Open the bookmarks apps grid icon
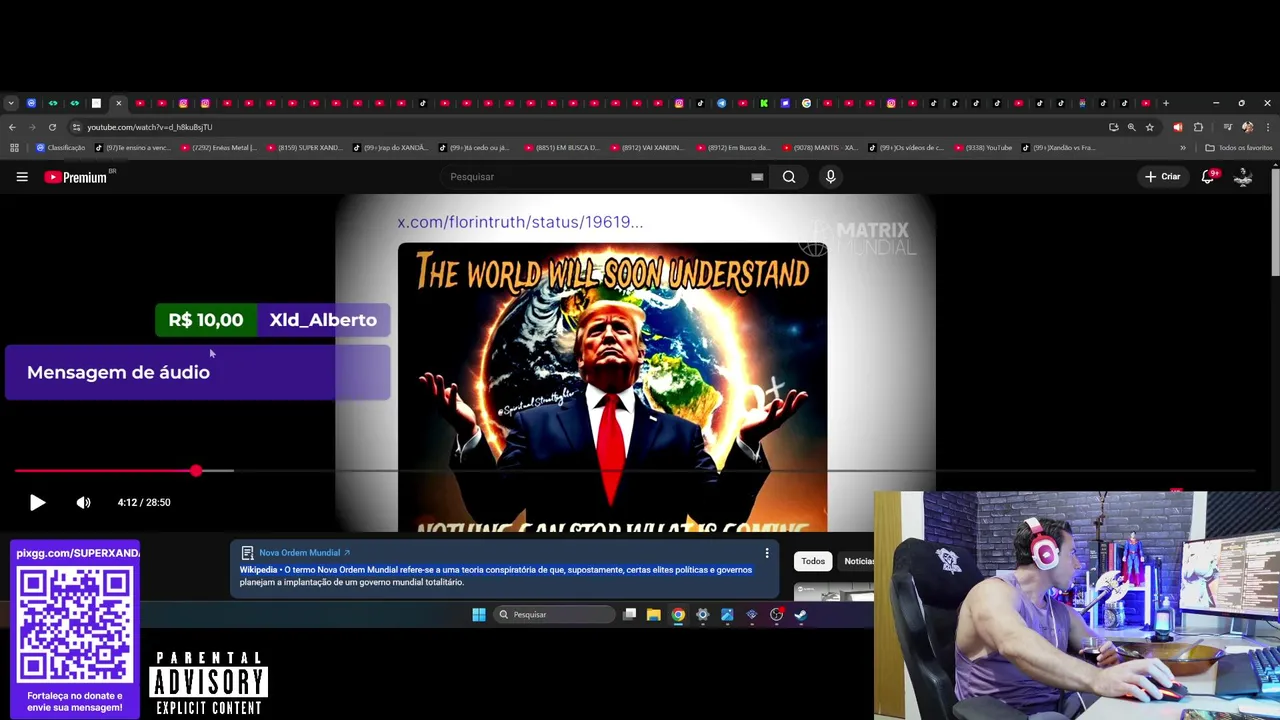This screenshot has height=720, width=1280. [x=14, y=148]
